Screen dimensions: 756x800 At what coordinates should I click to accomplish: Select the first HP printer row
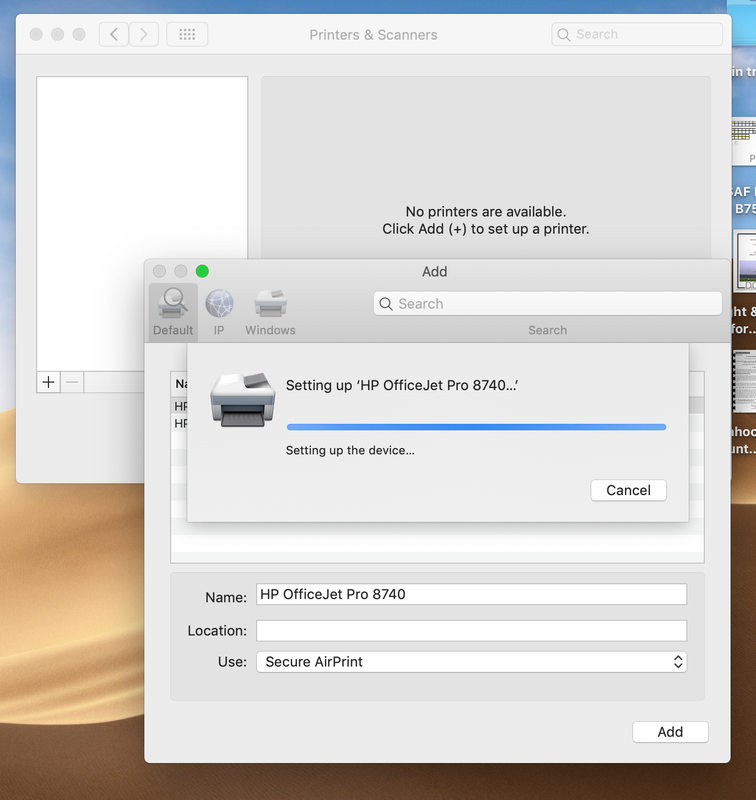[x=180, y=407]
